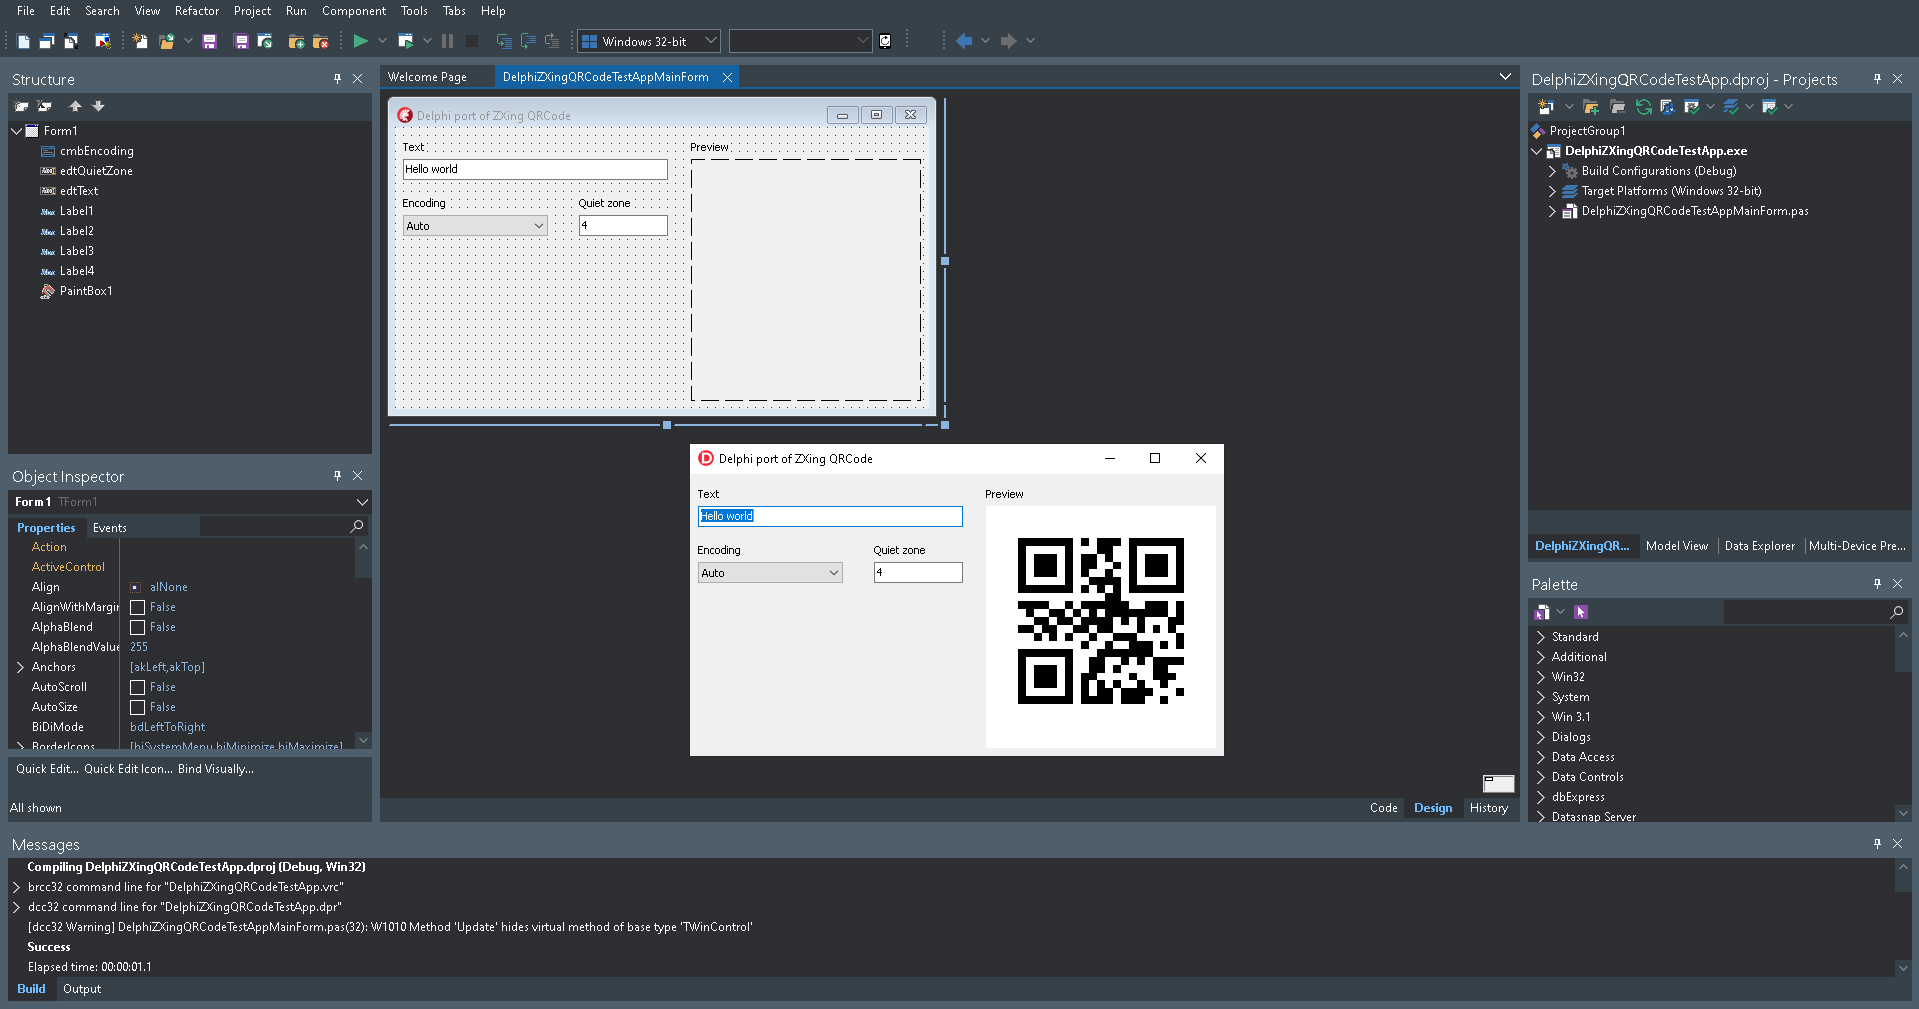Open Encoding dropdown in the running app
Image resolution: width=1919 pixels, height=1009 pixels.
(x=833, y=573)
